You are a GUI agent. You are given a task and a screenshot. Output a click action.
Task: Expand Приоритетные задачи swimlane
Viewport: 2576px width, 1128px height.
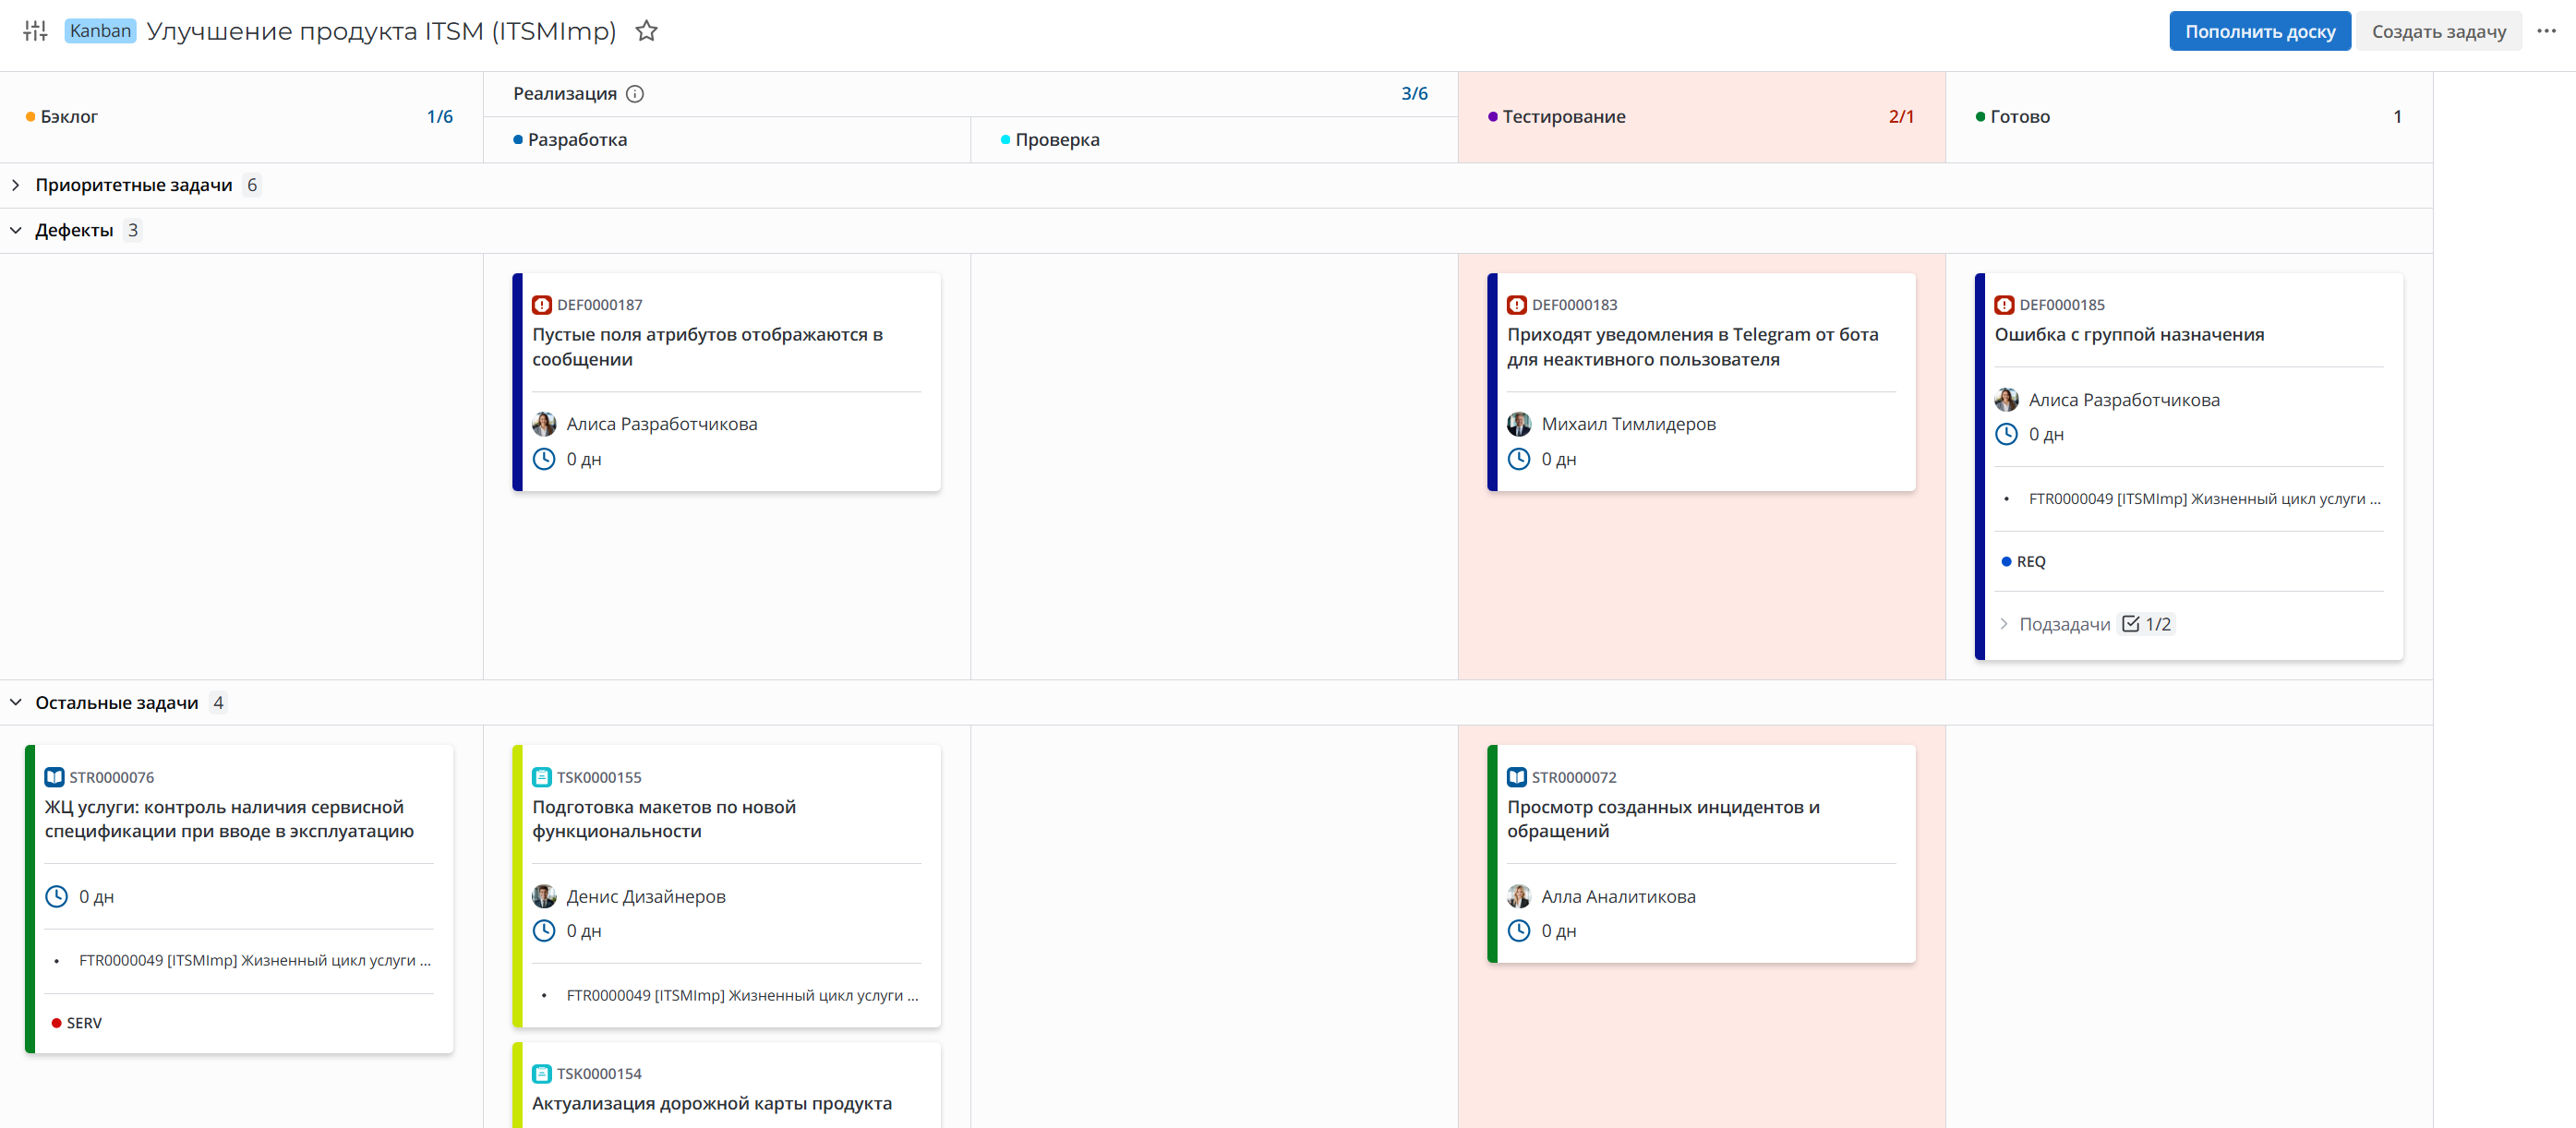[16, 185]
